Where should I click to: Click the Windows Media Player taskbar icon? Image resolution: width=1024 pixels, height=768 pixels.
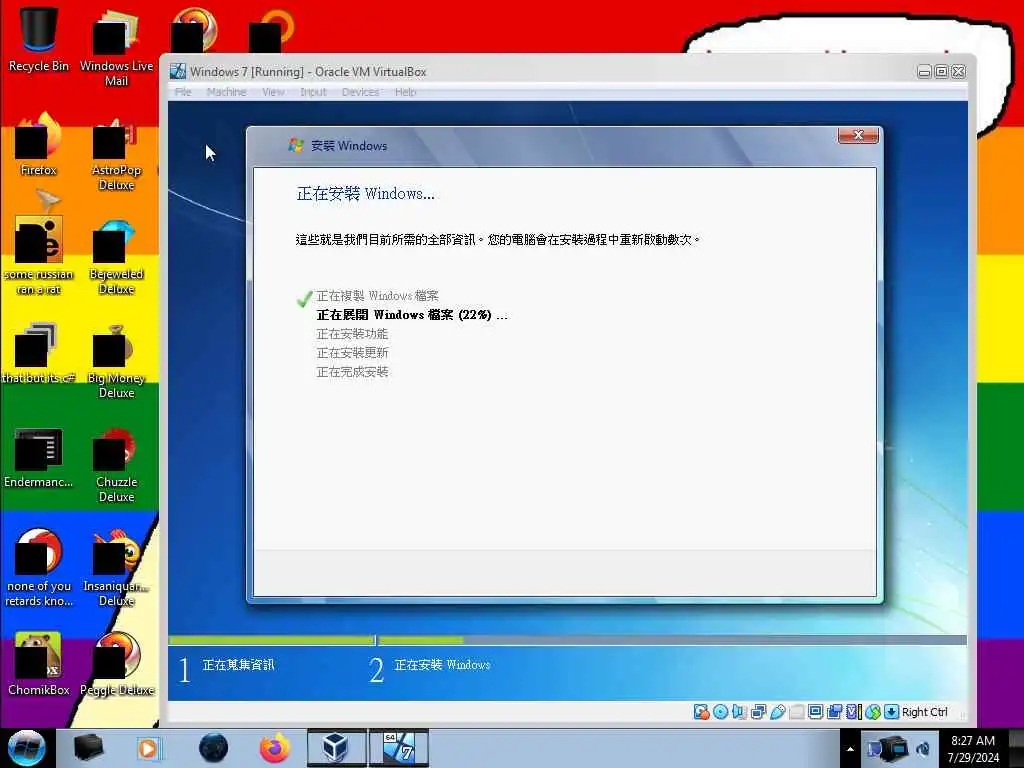pos(148,748)
